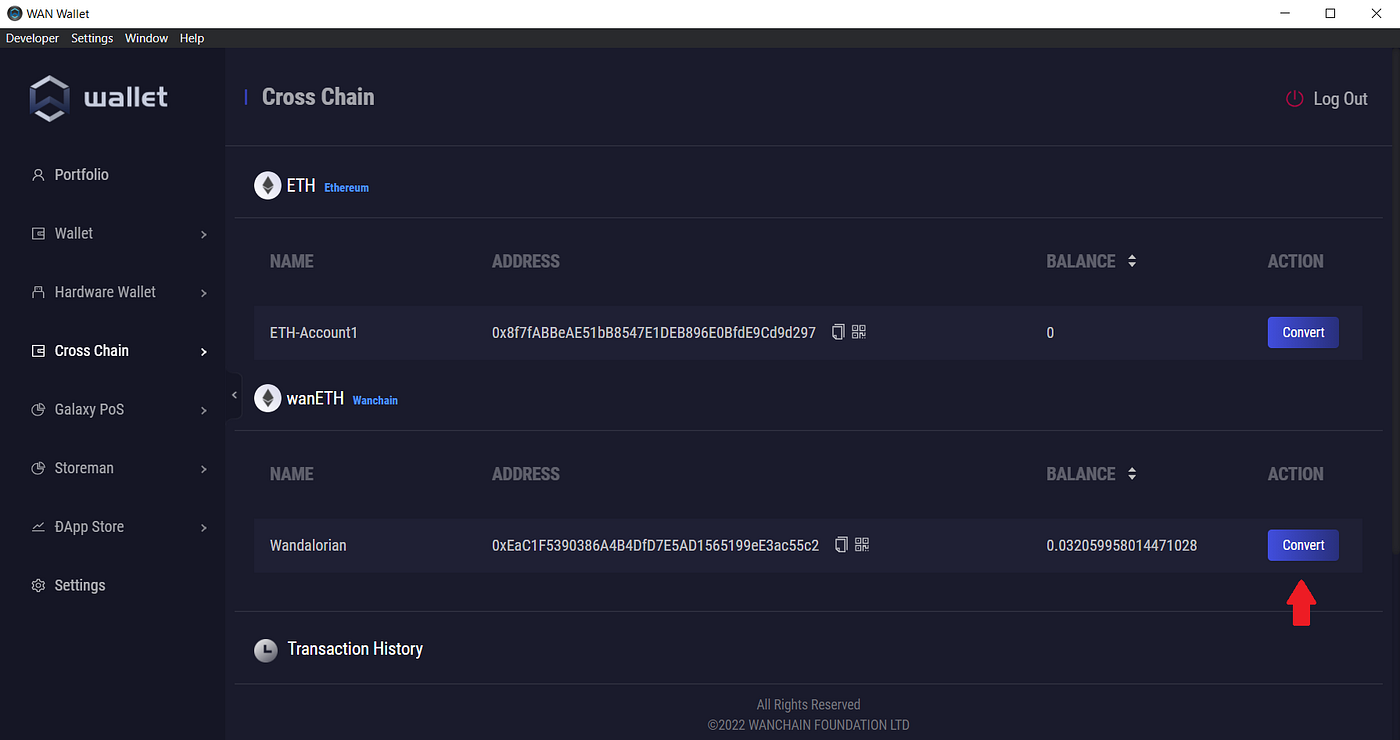Show QR code for Wandalorian address
This screenshot has height=740, width=1400.
(x=862, y=545)
